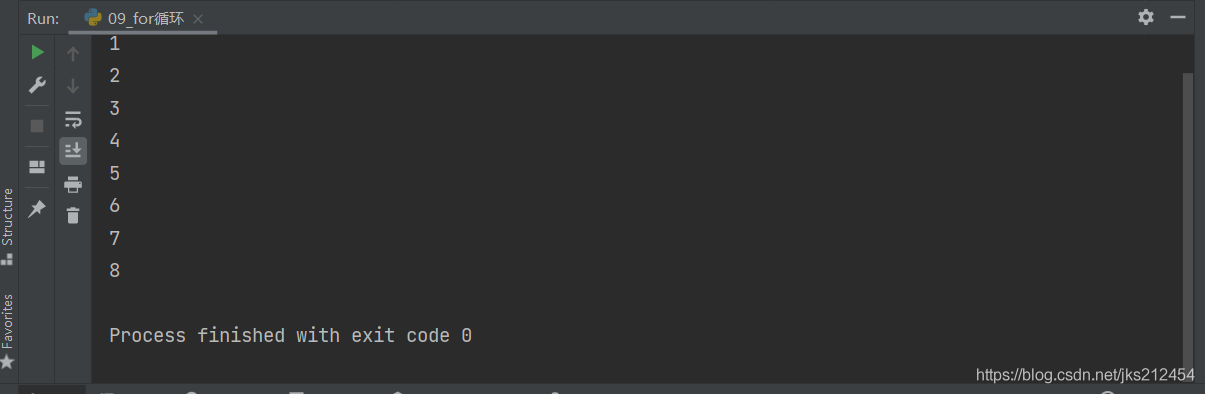1205x394 pixels.
Task: Click the Print console output icon
Action: (73, 184)
